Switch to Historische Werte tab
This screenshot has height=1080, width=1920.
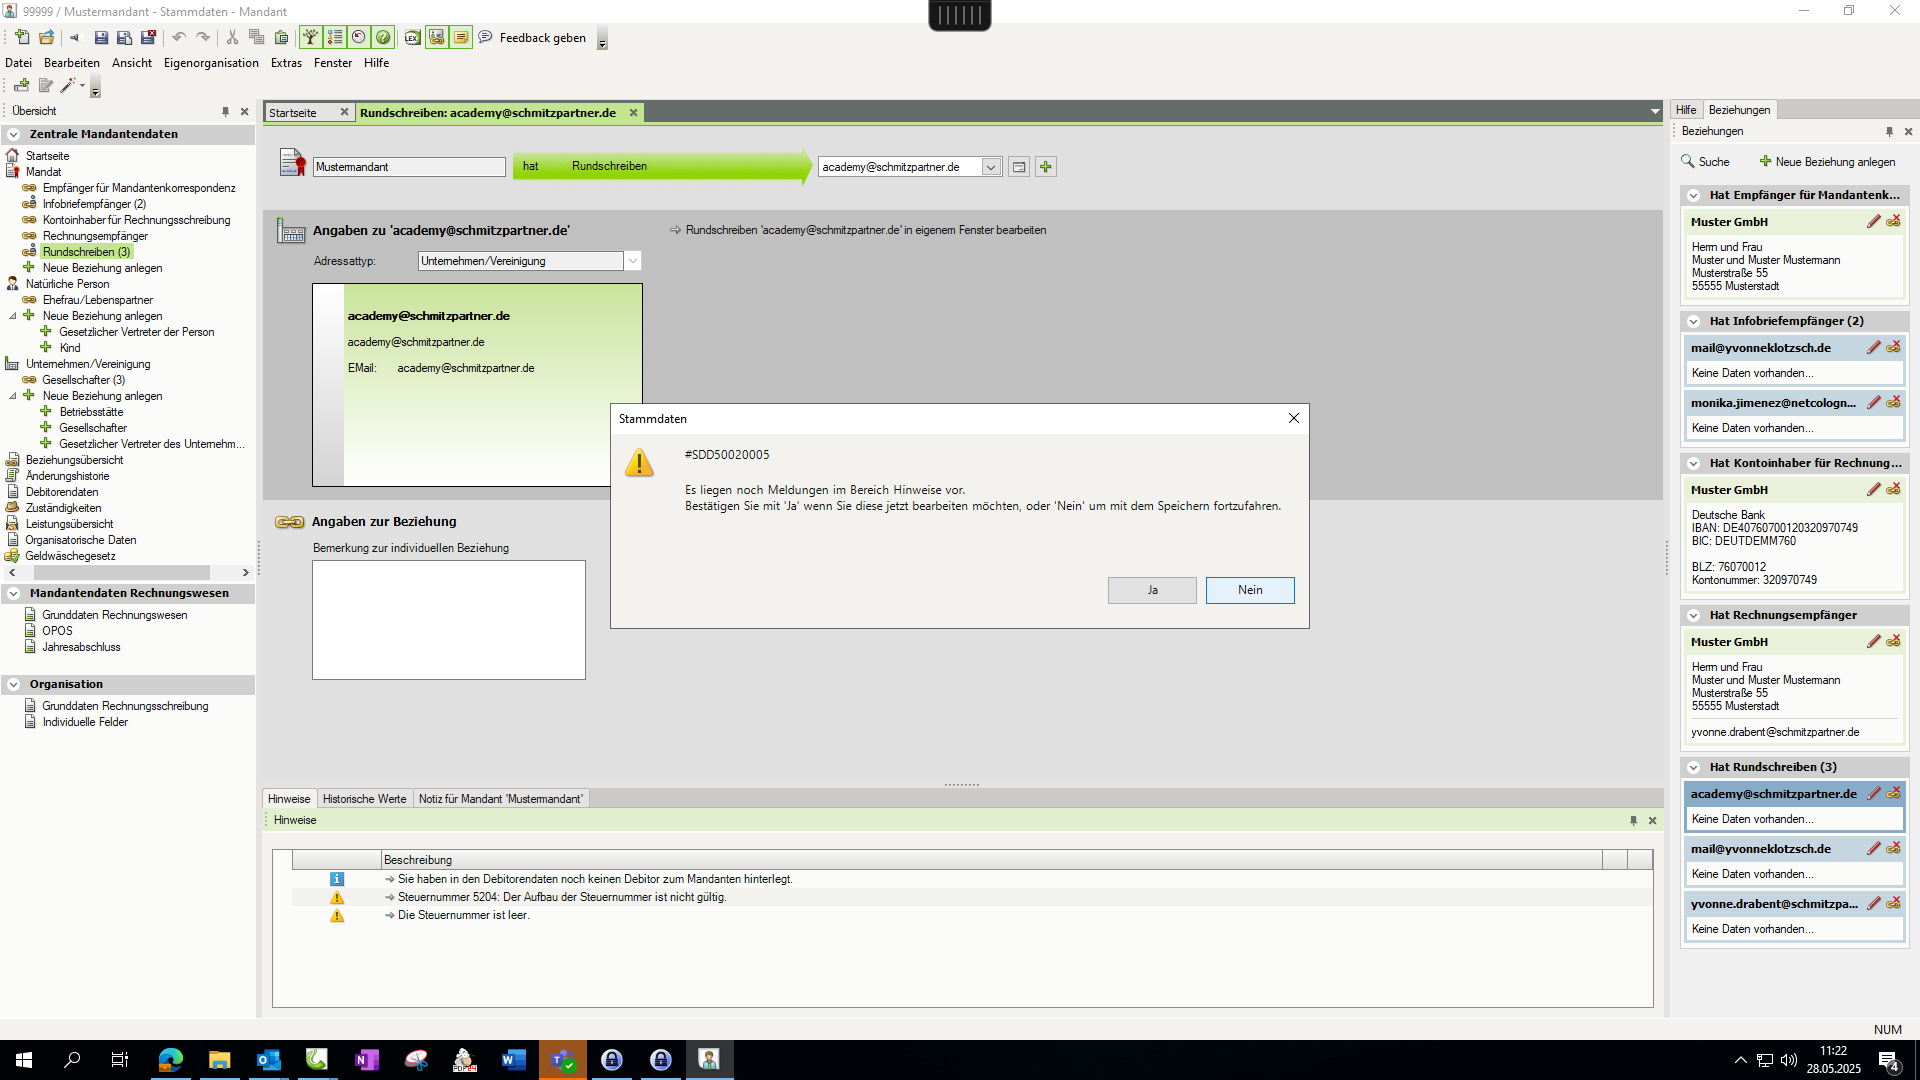(x=364, y=799)
